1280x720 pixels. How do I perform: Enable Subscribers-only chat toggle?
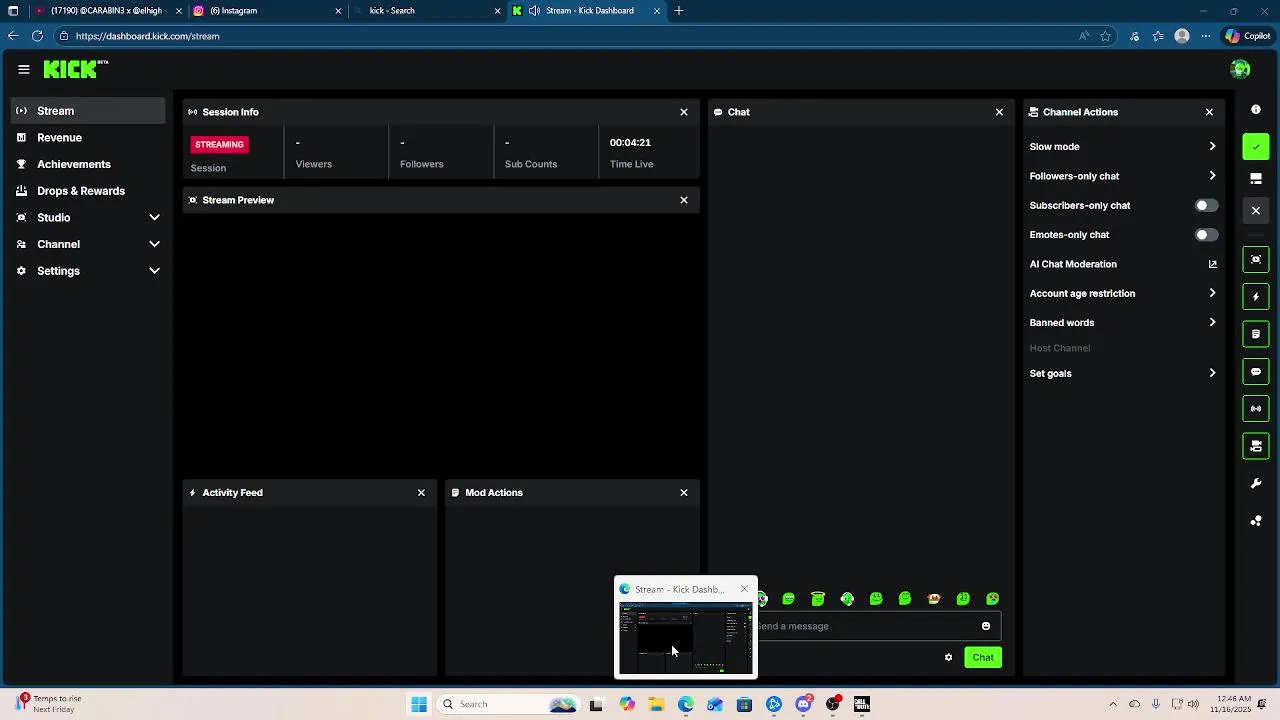pyautogui.click(x=1207, y=205)
